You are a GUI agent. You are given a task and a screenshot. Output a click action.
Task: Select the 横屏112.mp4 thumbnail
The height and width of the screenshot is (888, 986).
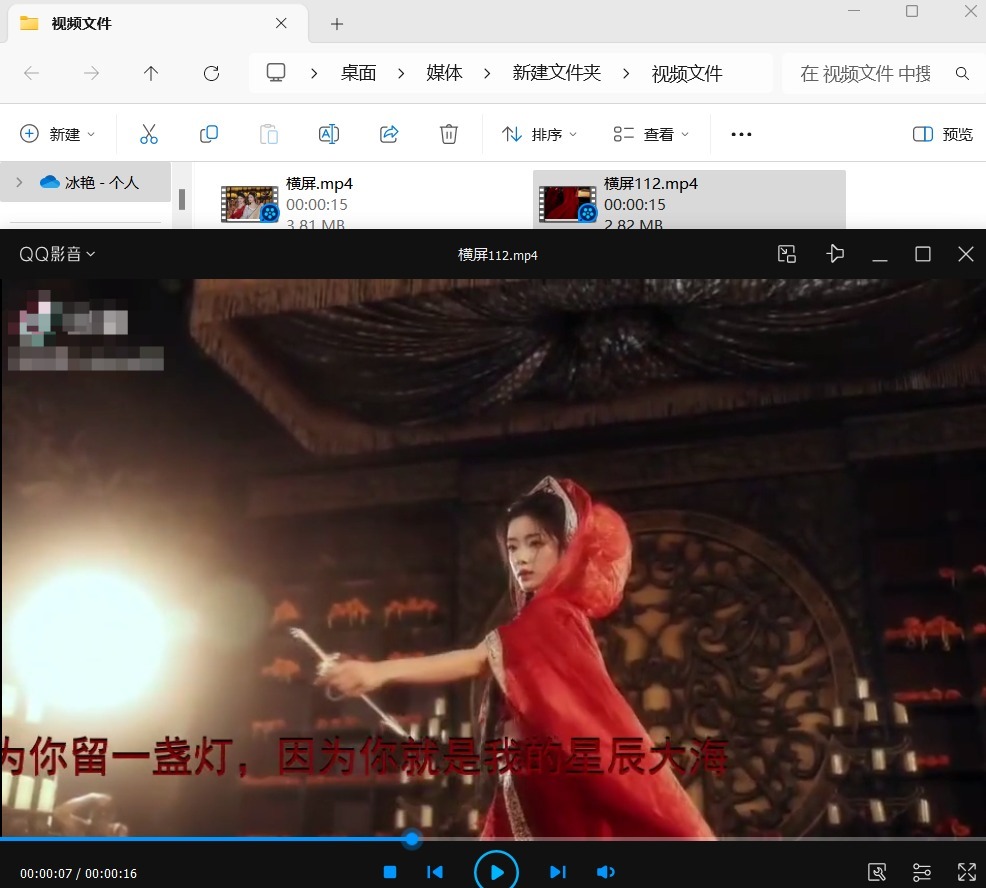click(x=568, y=204)
